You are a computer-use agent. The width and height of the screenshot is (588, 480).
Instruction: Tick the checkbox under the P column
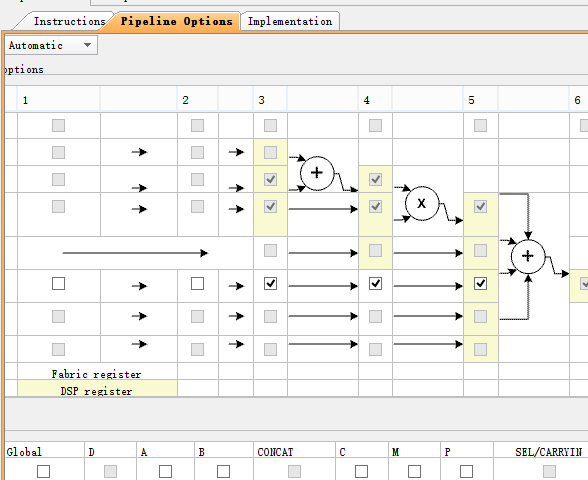pyautogui.click(x=466, y=471)
